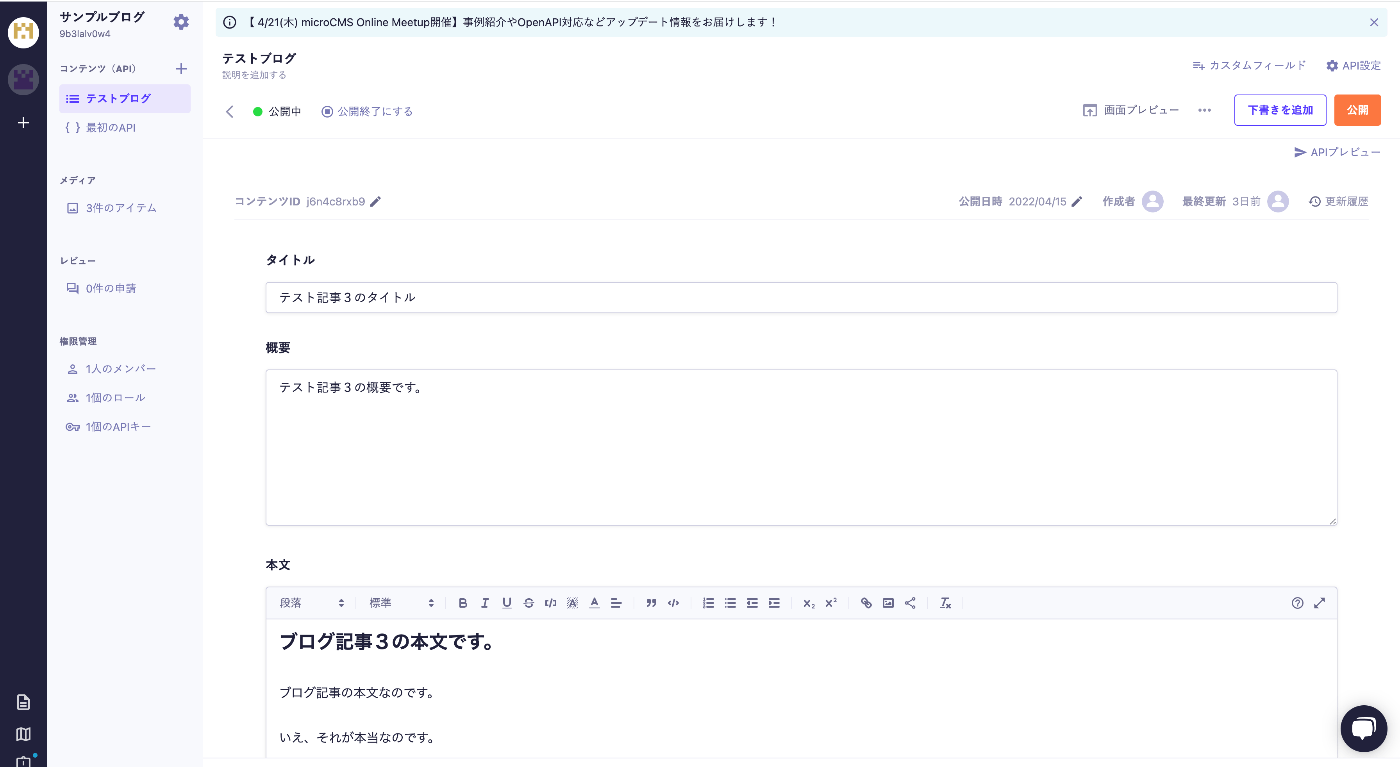The width and height of the screenshot is (1400, 767).
Task: Toggle superscript formatting
Action: click(x=830, y=602)
